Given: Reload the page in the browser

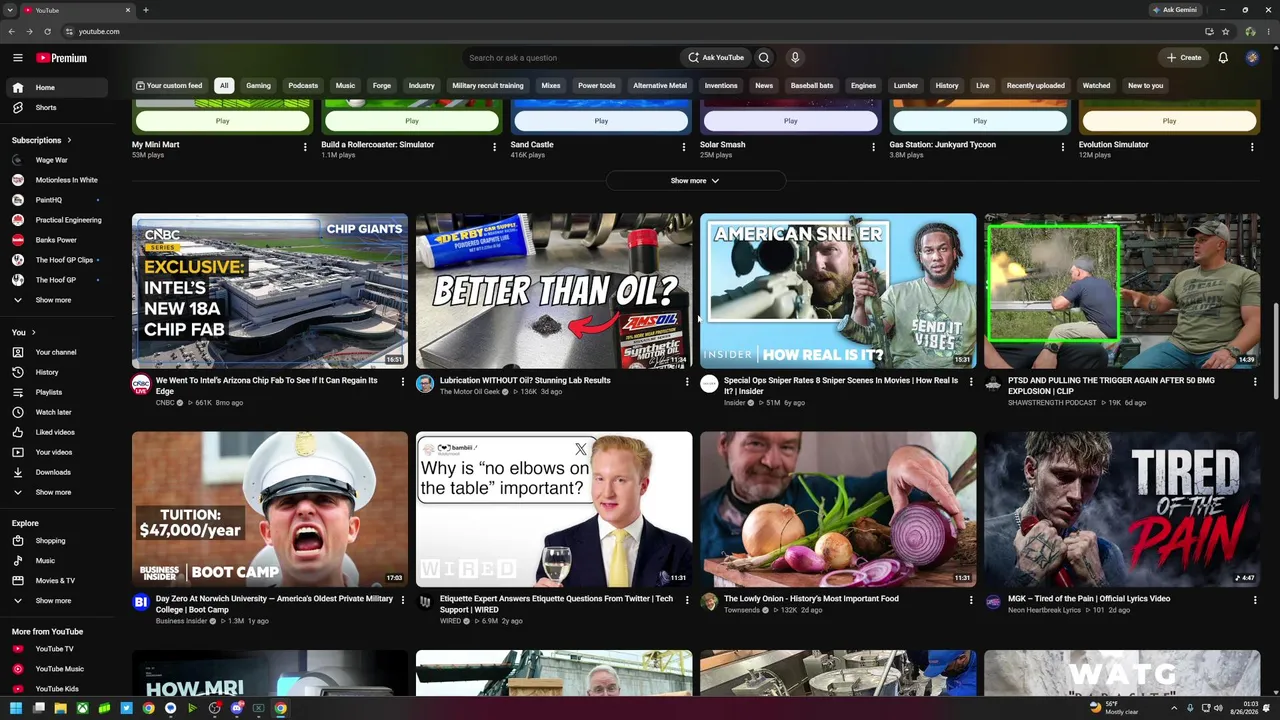Looking at the screenshot, I should point(47,31).
